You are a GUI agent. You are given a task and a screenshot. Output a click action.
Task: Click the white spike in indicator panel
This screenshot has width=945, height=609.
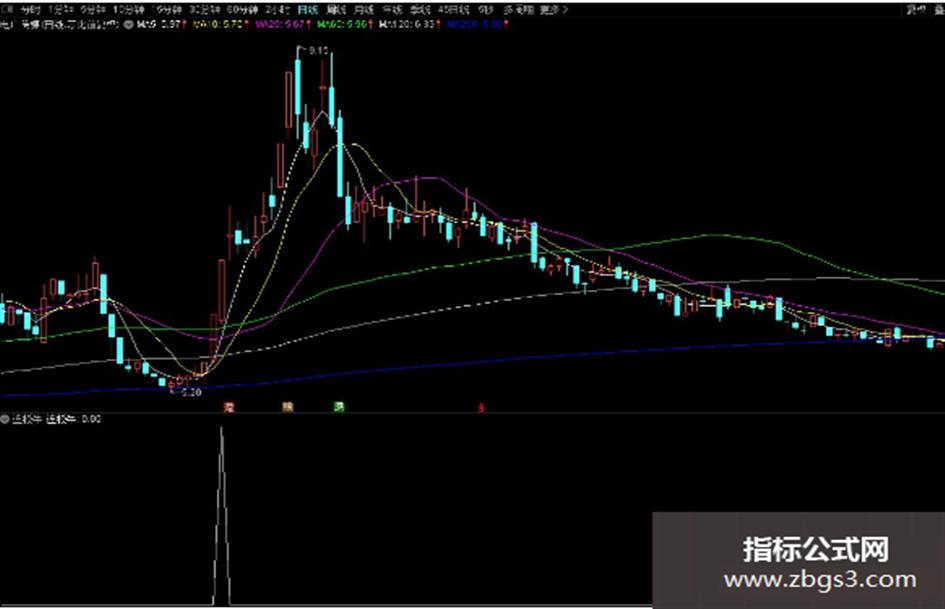pos(221,516)
